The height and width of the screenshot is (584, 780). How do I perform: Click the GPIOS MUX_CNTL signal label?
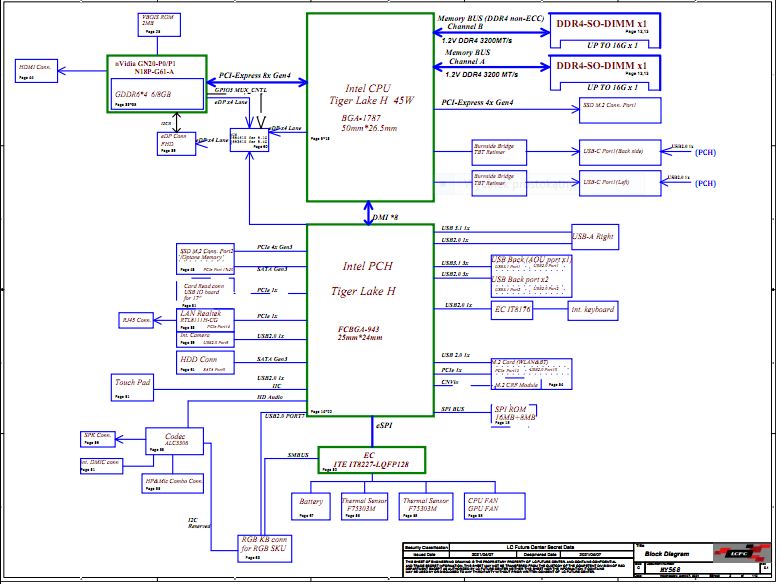point(241,90)
